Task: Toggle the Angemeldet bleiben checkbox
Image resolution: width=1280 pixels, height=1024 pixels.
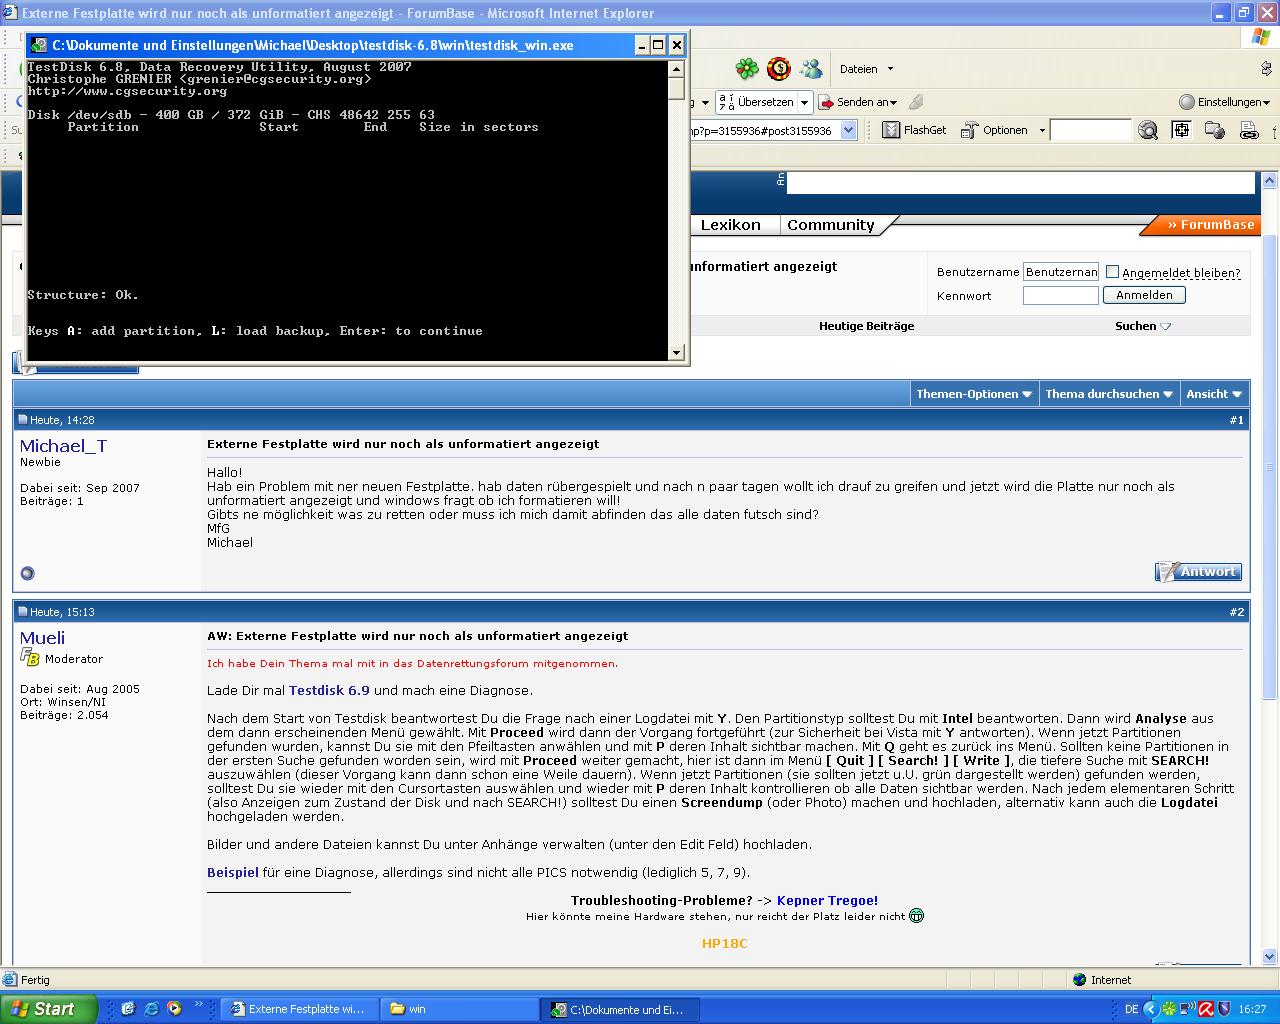Action: 1112,272
